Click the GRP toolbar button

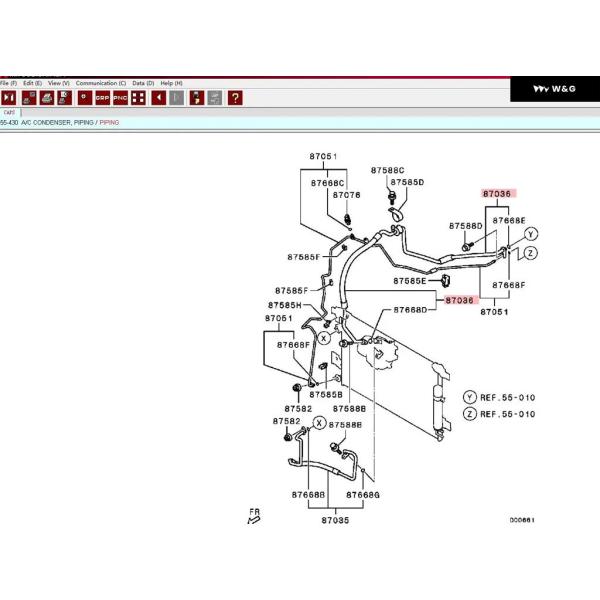pos(103,98)
